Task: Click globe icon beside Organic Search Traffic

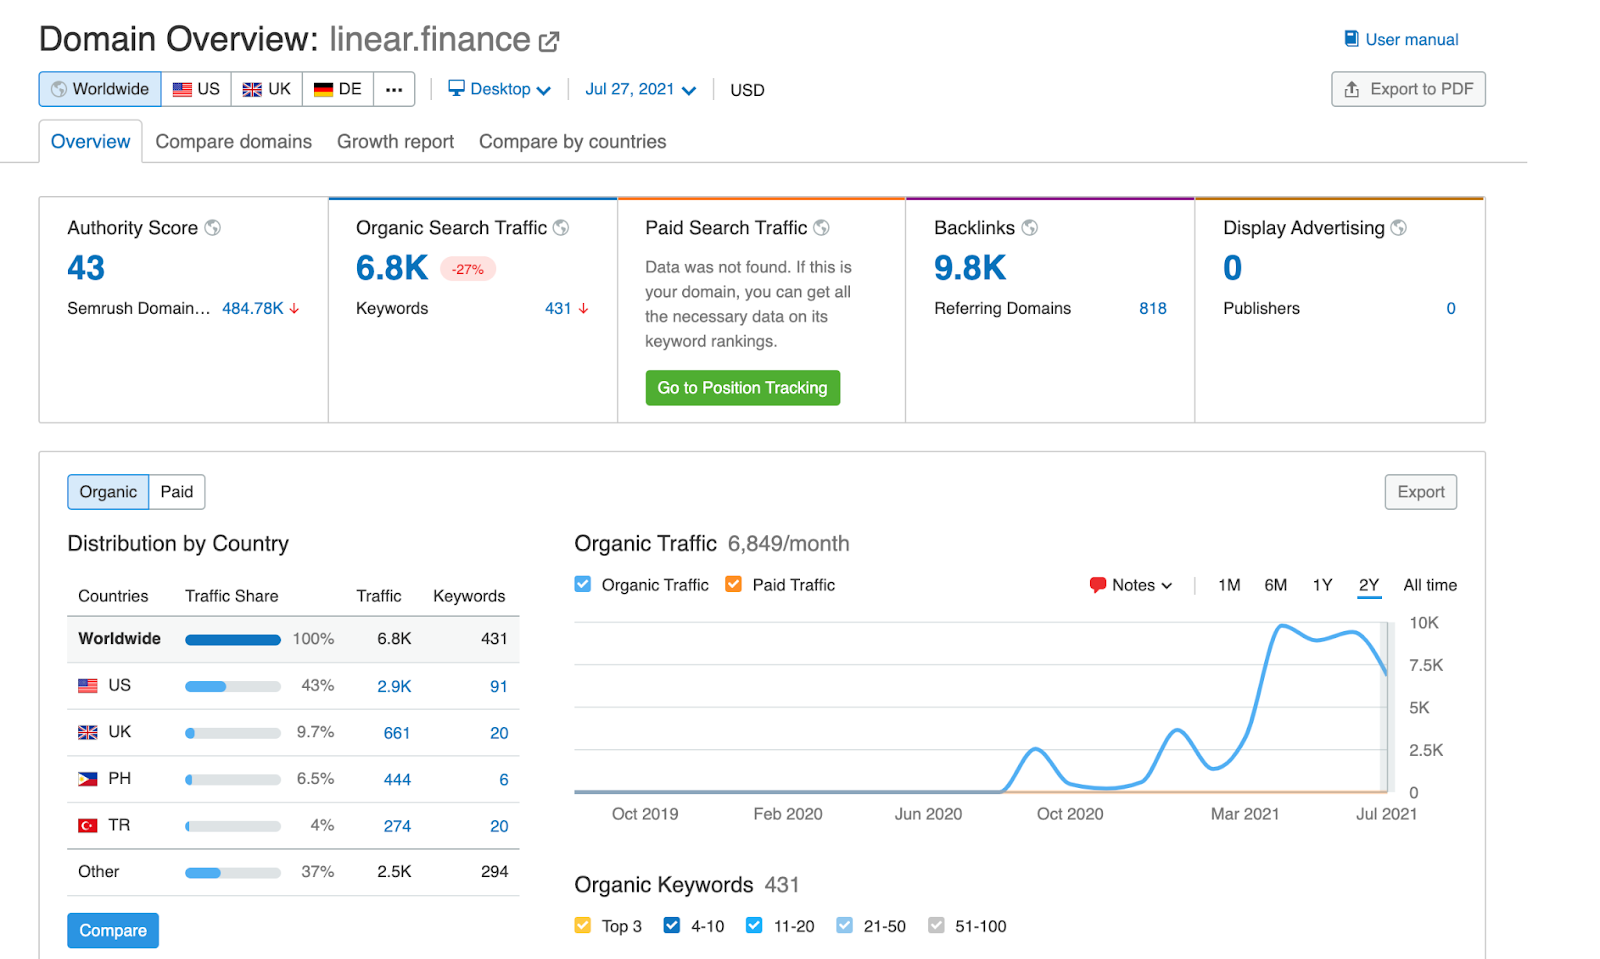Action: tap(561, 228)
